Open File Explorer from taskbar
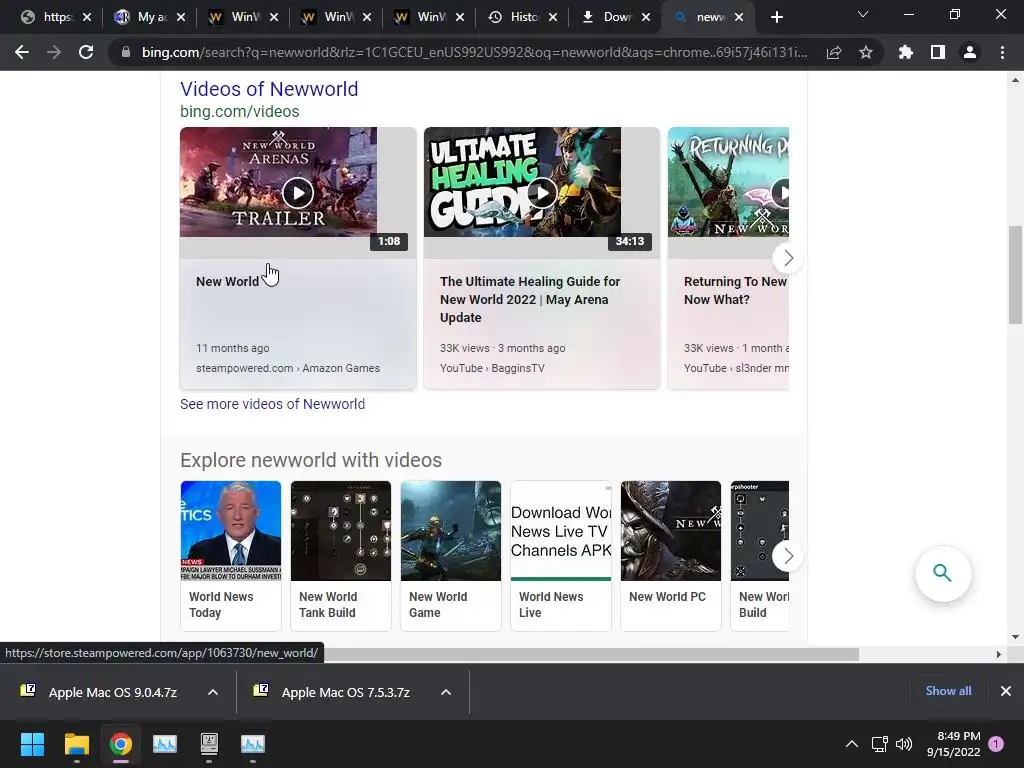Image resolution: width=1024 pixels, height=768 pixels. pos(76,744)
